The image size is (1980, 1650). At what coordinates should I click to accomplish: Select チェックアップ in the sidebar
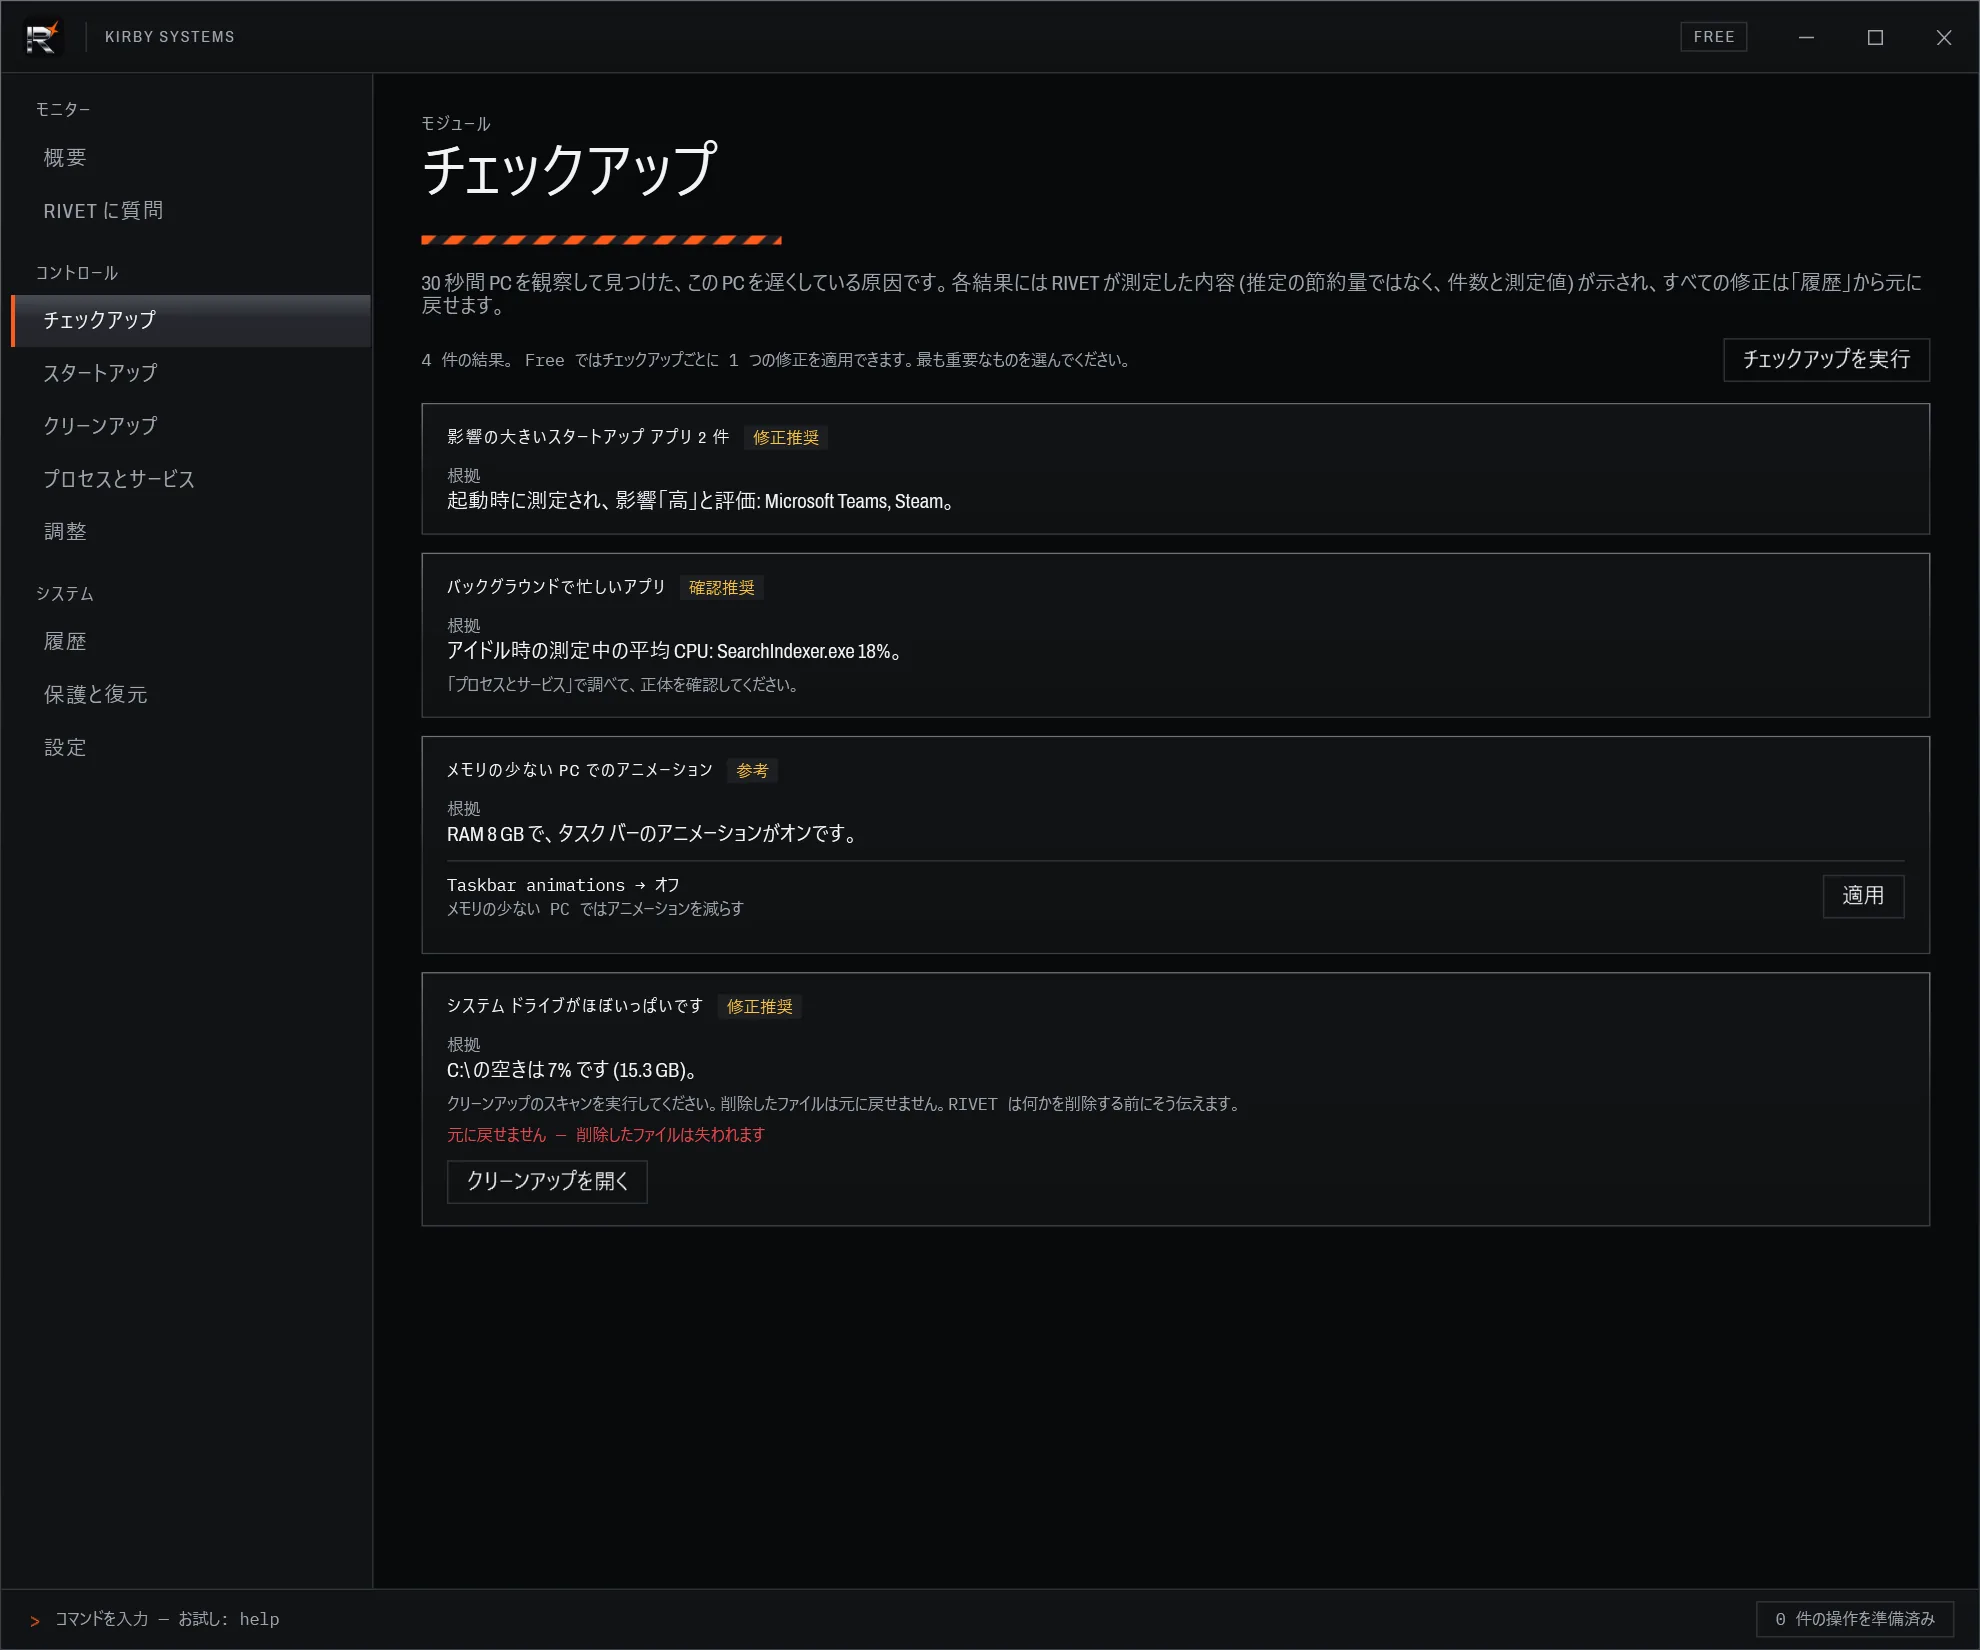coord(190,320)
